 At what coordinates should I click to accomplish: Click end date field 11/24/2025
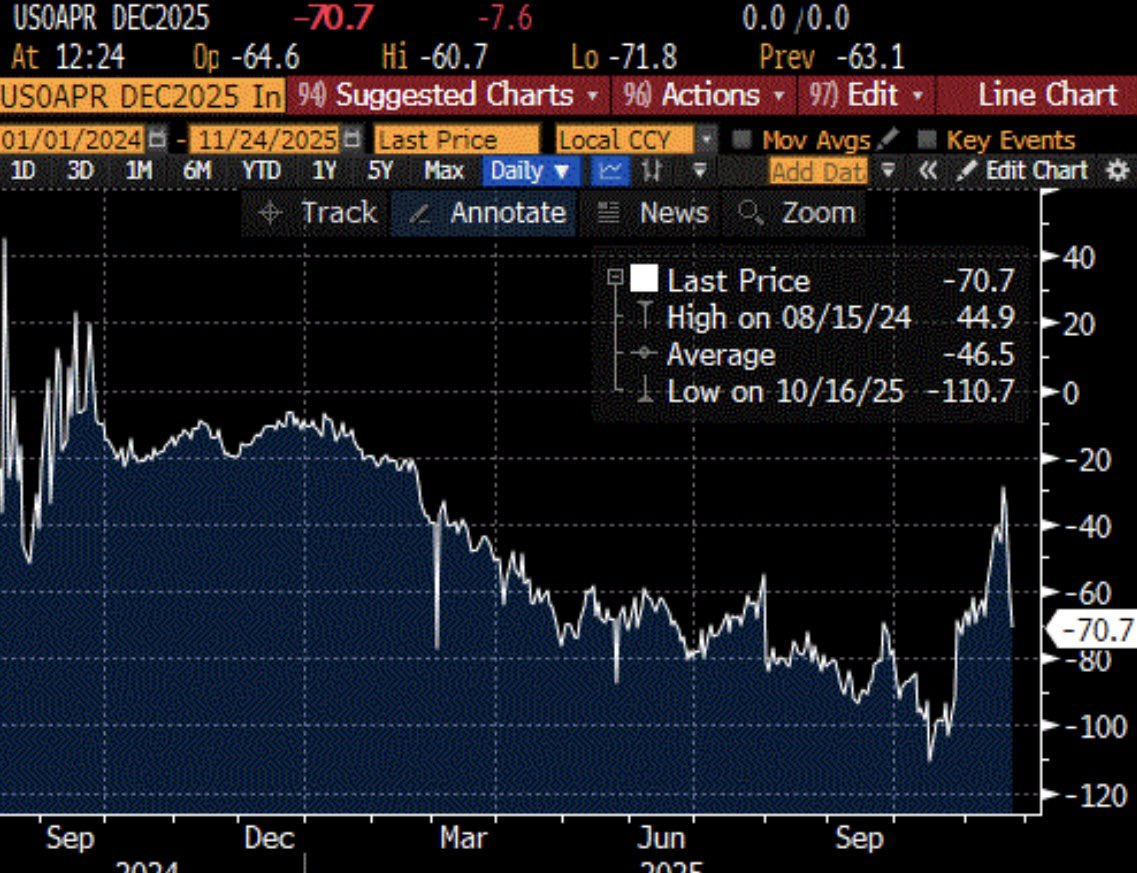coord(266,139)
